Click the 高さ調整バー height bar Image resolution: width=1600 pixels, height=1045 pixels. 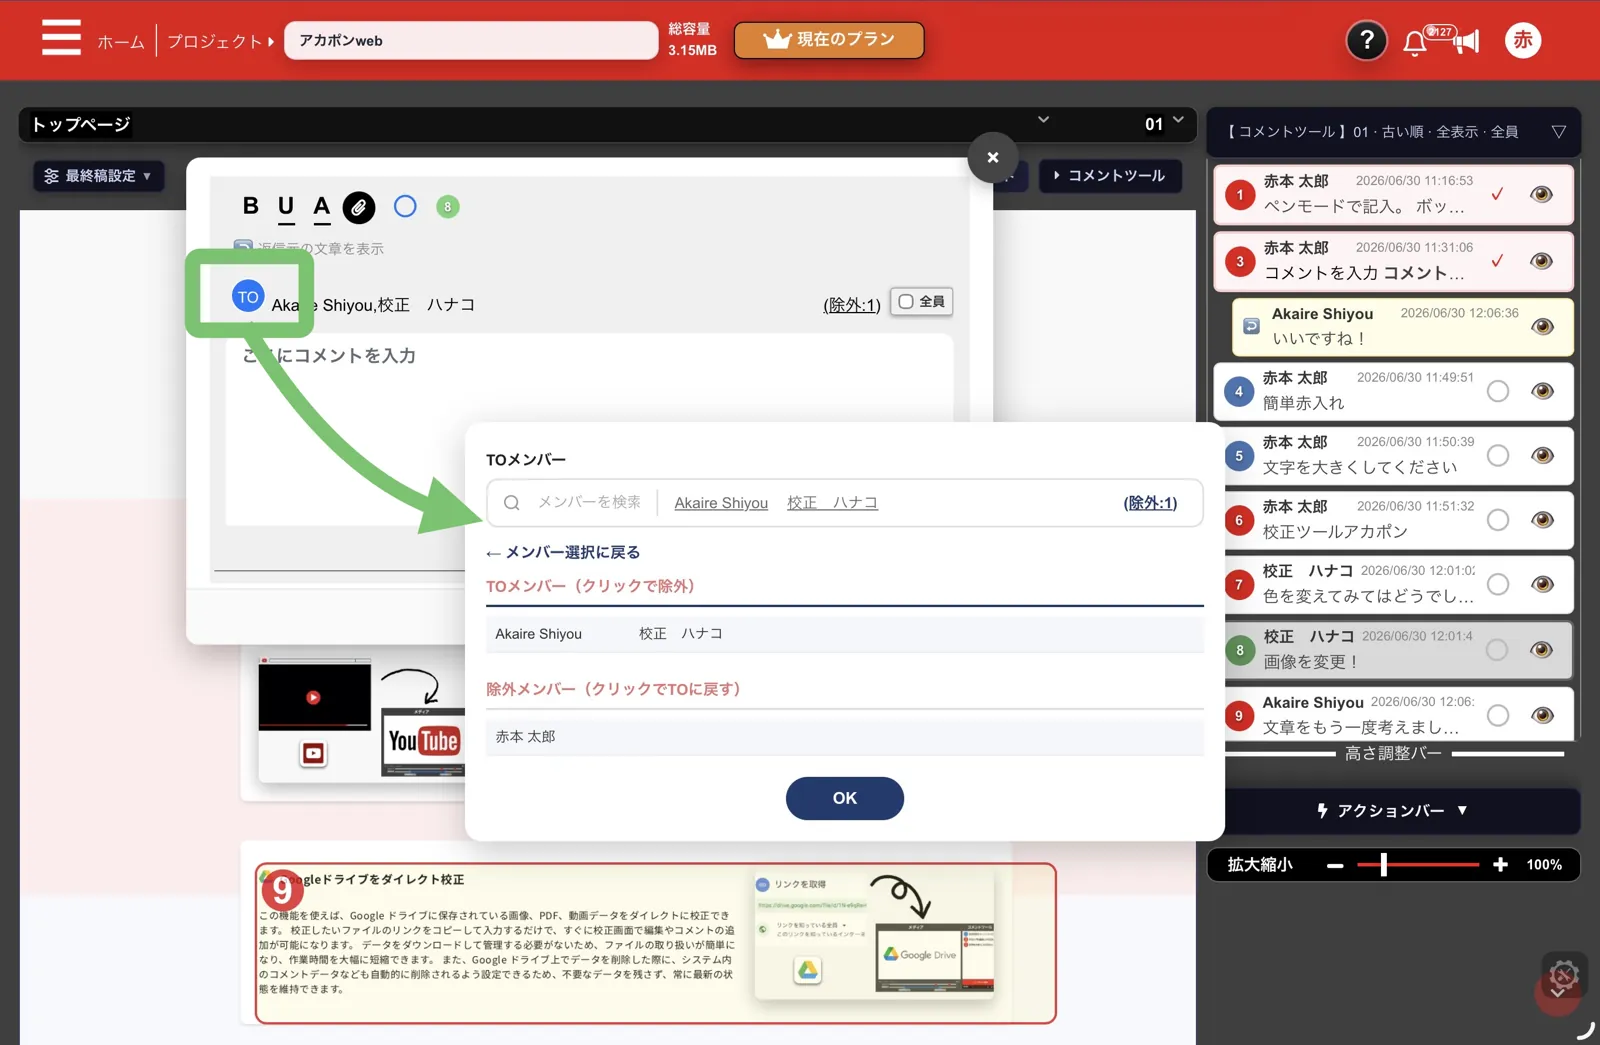coord(1393,754)
